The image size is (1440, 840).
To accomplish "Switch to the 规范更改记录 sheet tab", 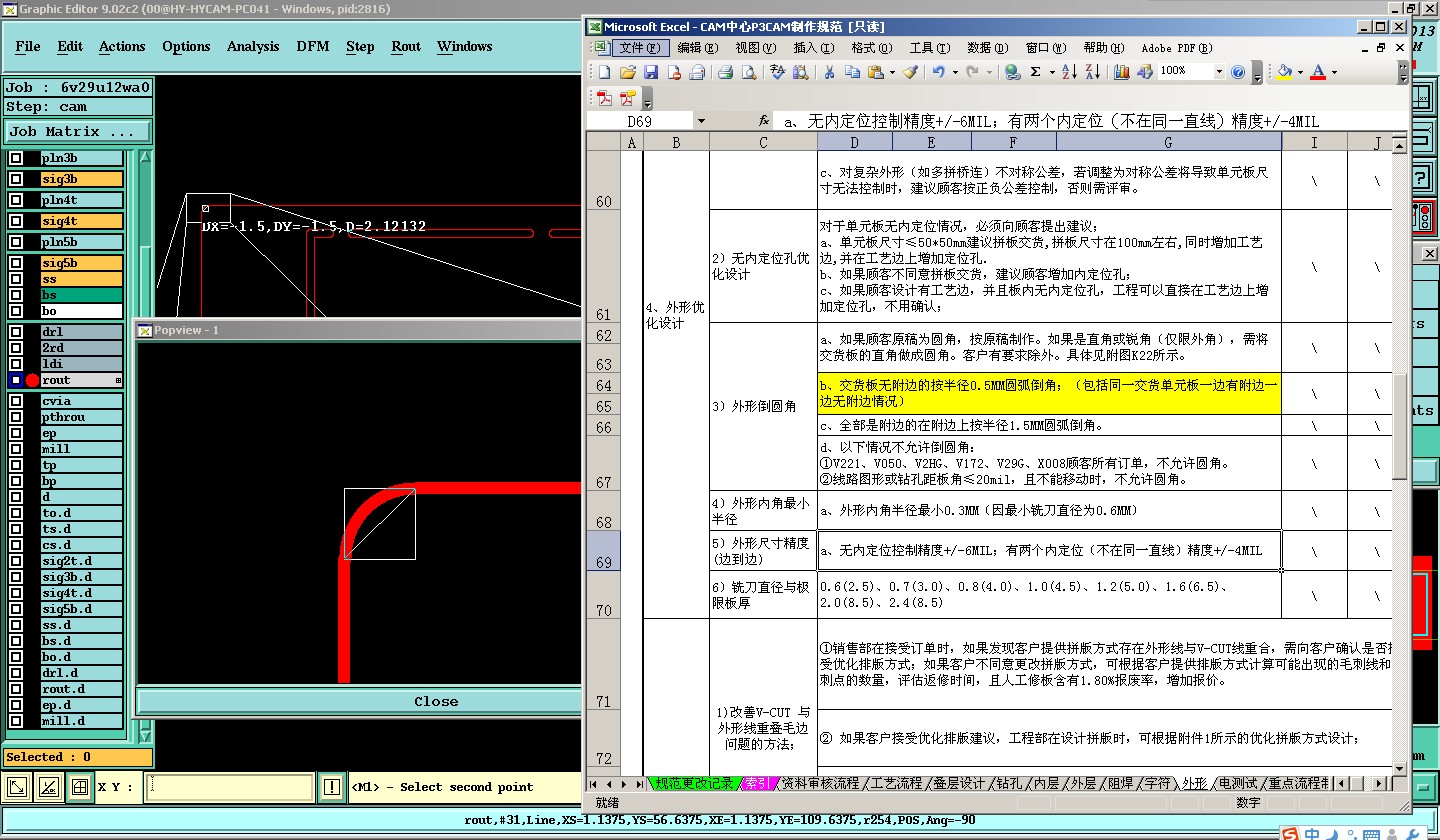I will [x=694, y=783].
